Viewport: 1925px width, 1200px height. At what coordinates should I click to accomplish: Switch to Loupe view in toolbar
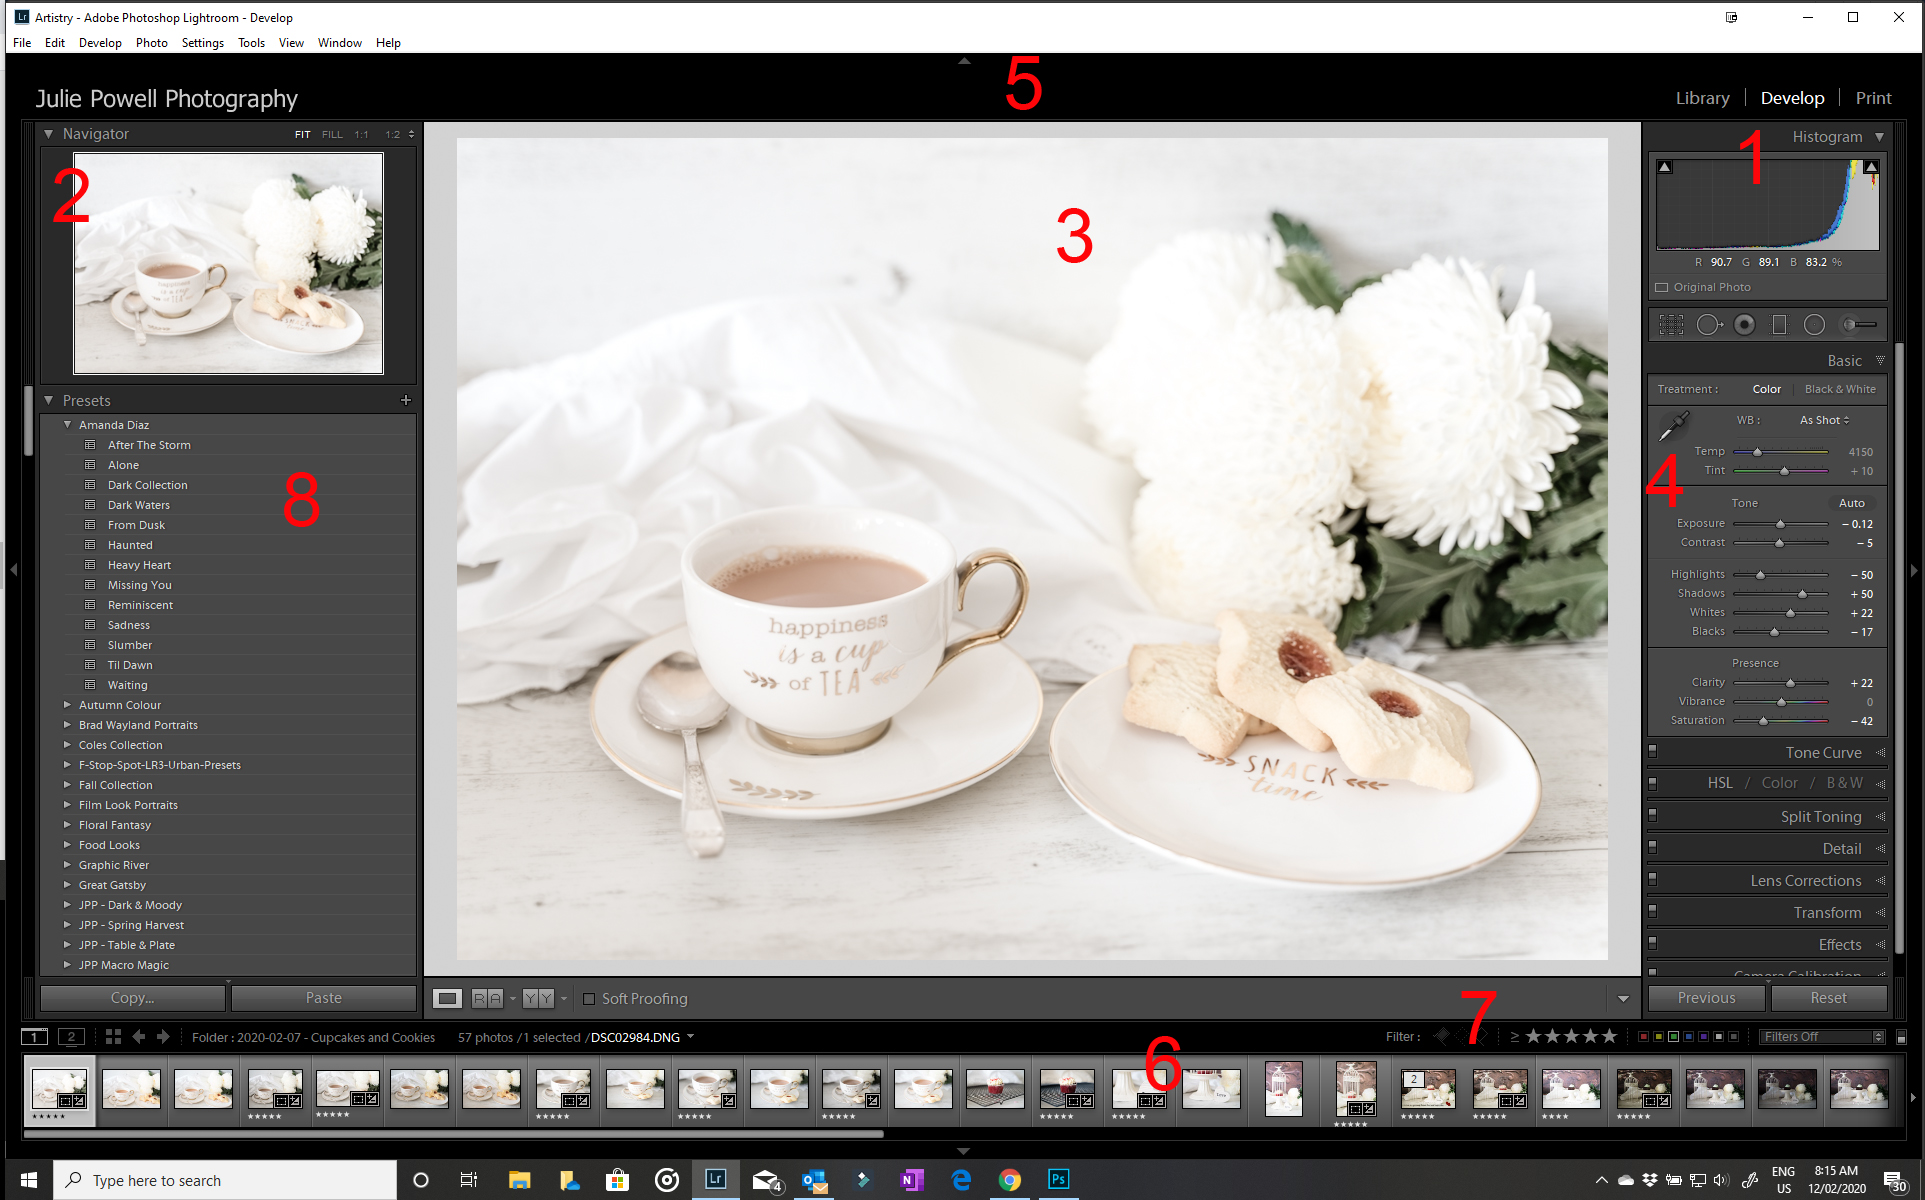click(447, 998)
